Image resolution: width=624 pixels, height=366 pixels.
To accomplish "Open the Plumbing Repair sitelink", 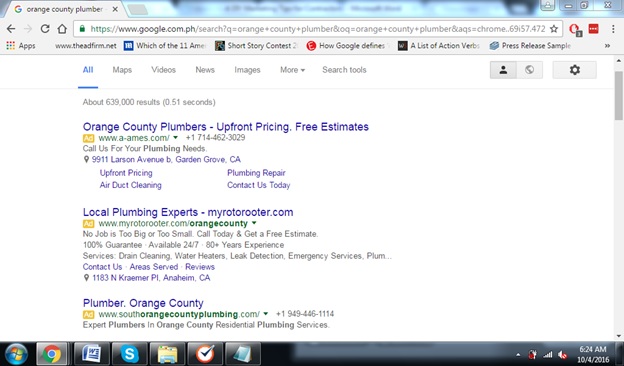I will [256, 173].
